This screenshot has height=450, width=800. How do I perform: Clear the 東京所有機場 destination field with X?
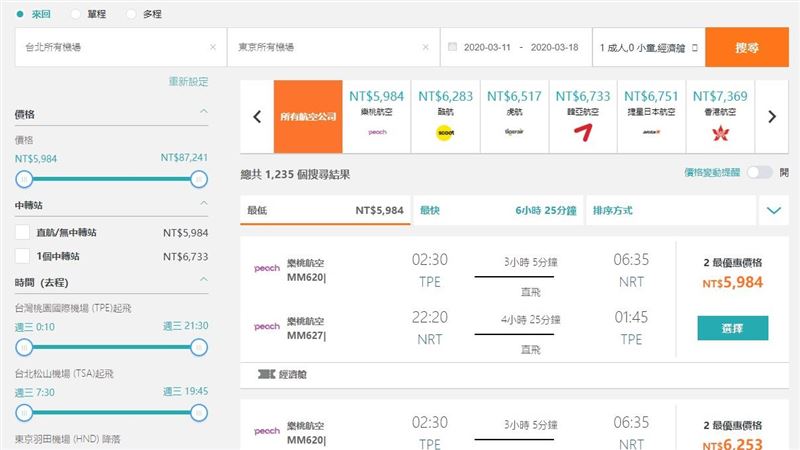point(426,47)
